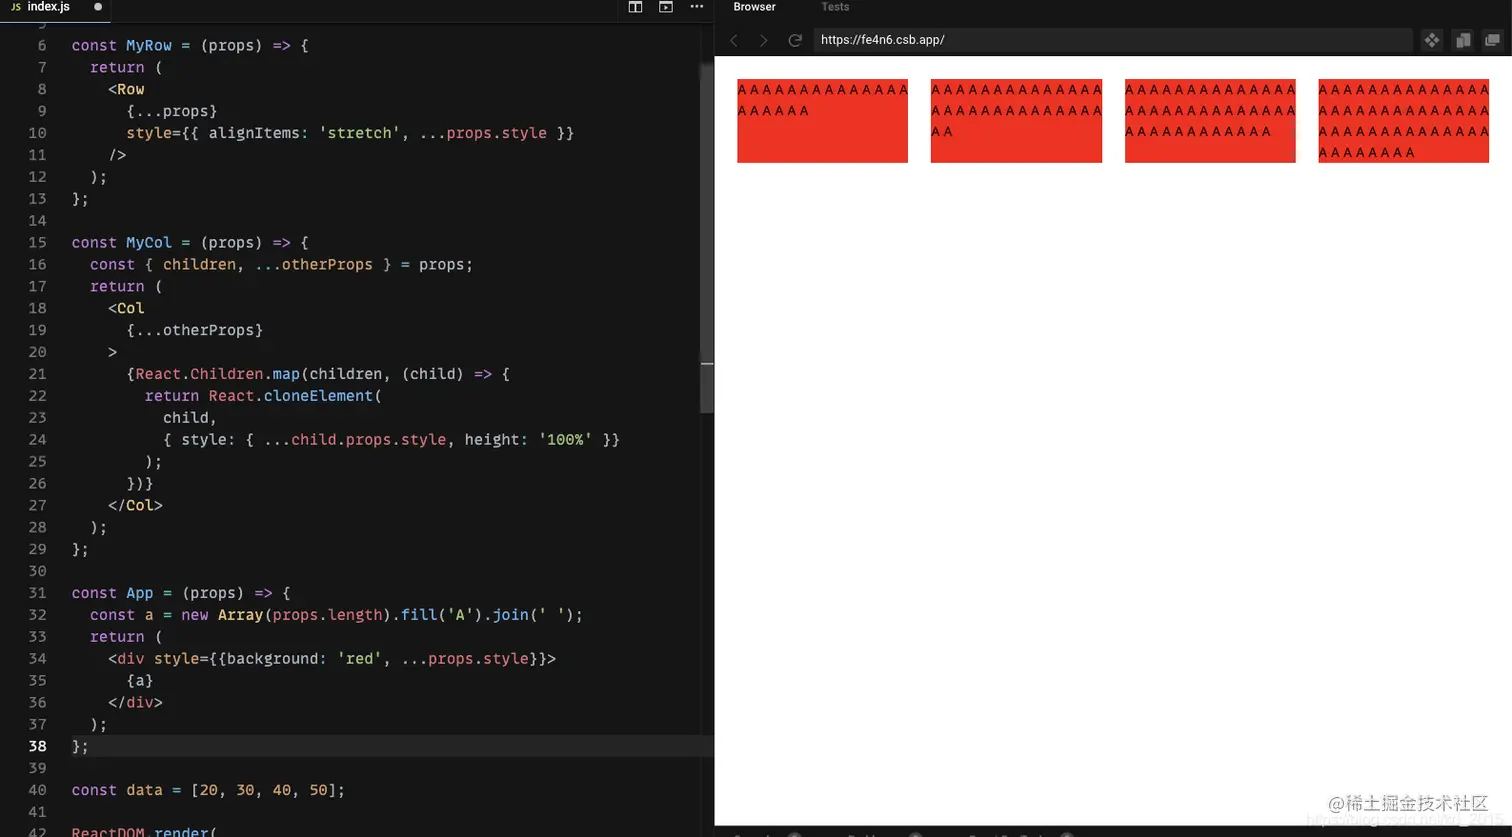Click line number 38 in the gutter
This screenshot has height=837, width=1512.
[38, 746]
